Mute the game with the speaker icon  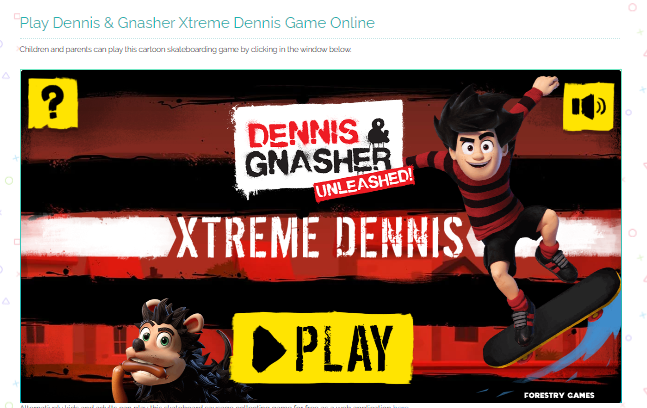(588, 107)
